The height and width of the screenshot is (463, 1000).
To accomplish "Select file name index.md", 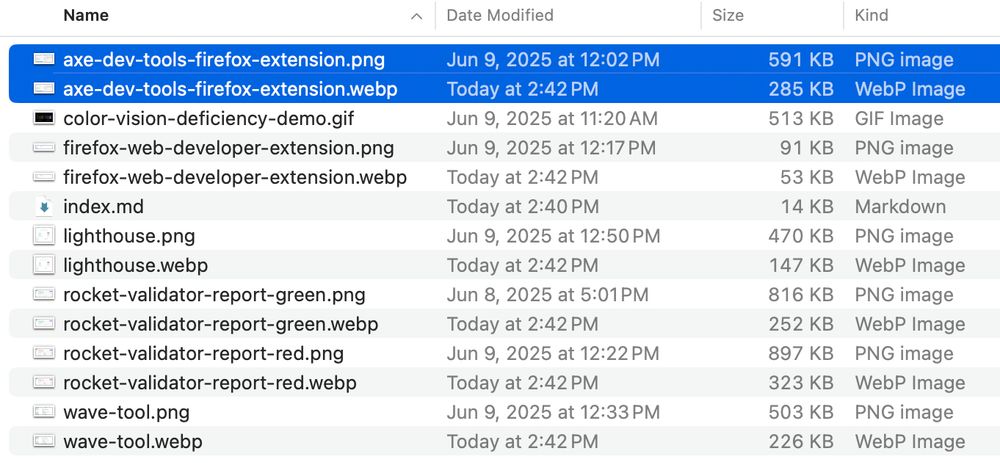I will (x=103, y=206).
